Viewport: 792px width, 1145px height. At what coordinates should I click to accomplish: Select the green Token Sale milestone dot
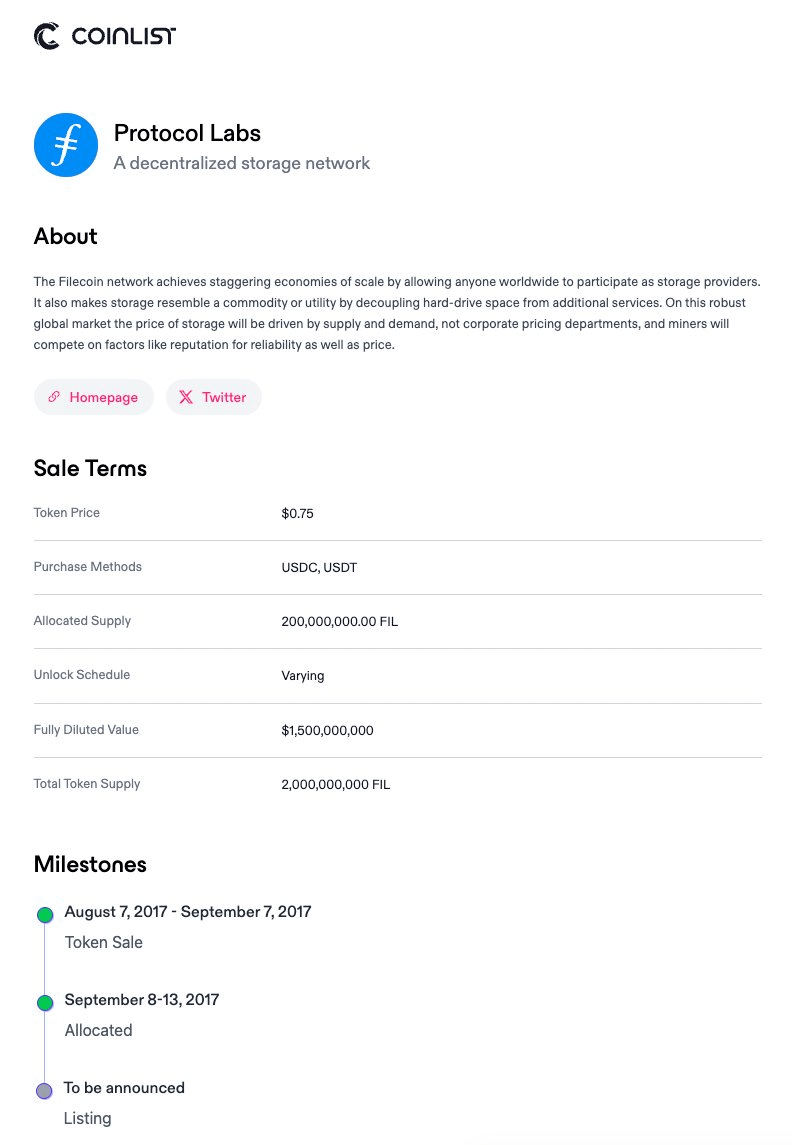(x=44, y=915)
